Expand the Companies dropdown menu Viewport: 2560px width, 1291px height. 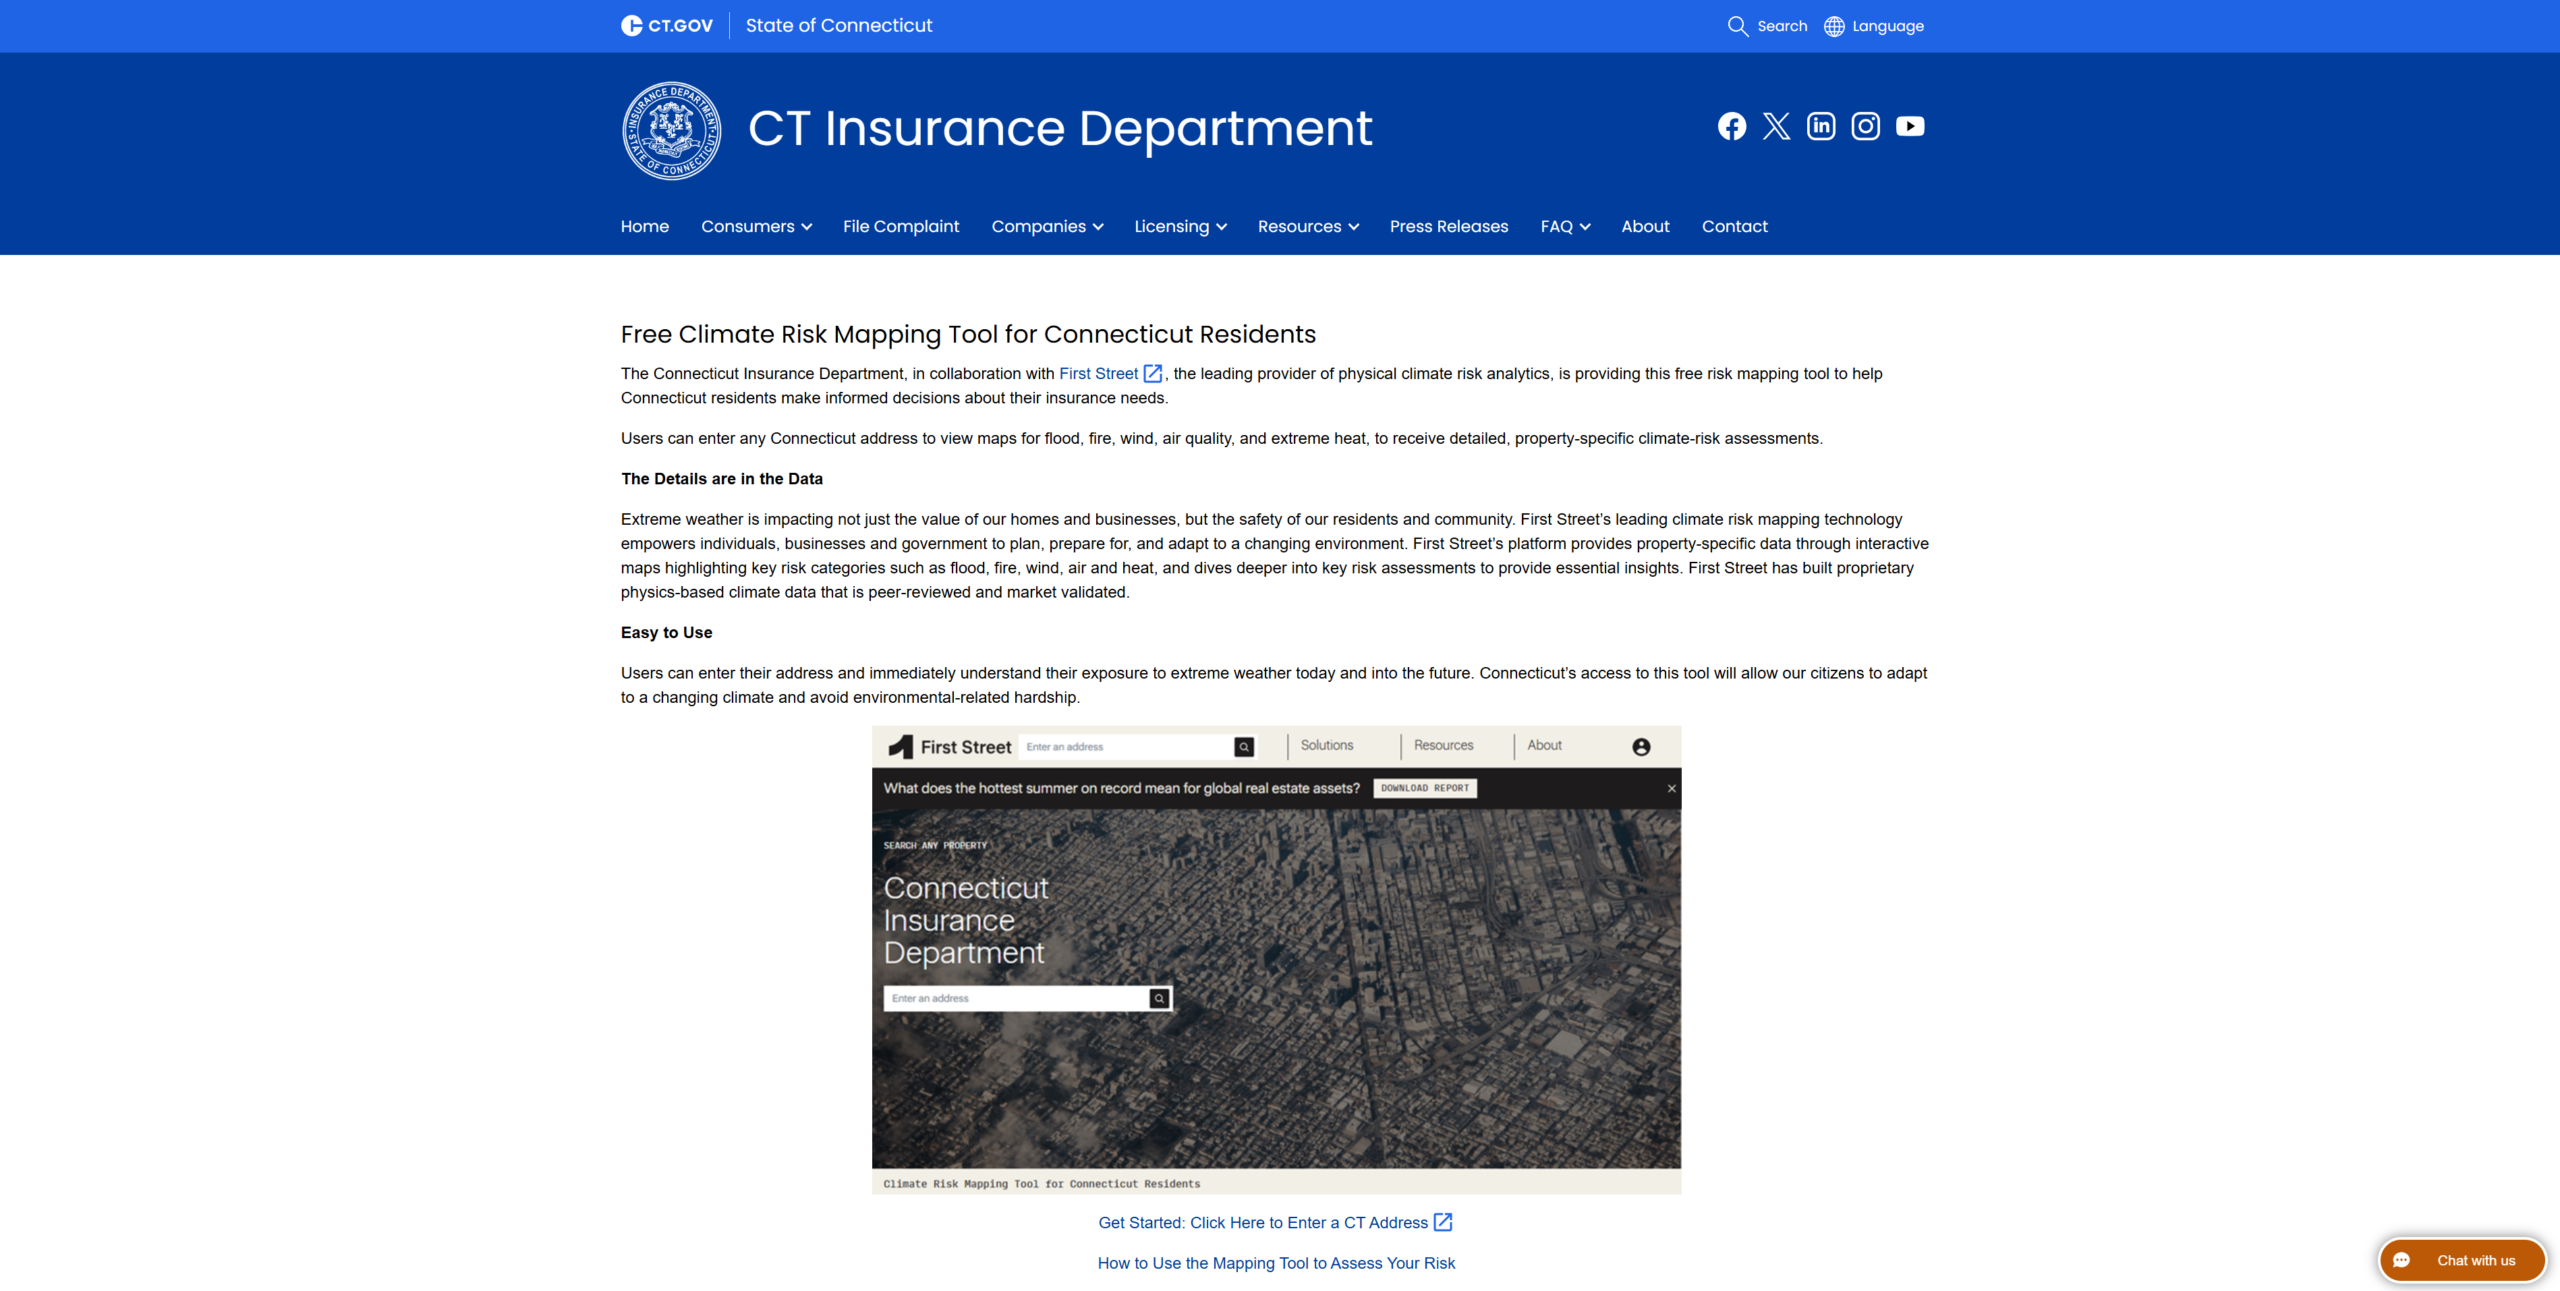[x=1046, y=226]
